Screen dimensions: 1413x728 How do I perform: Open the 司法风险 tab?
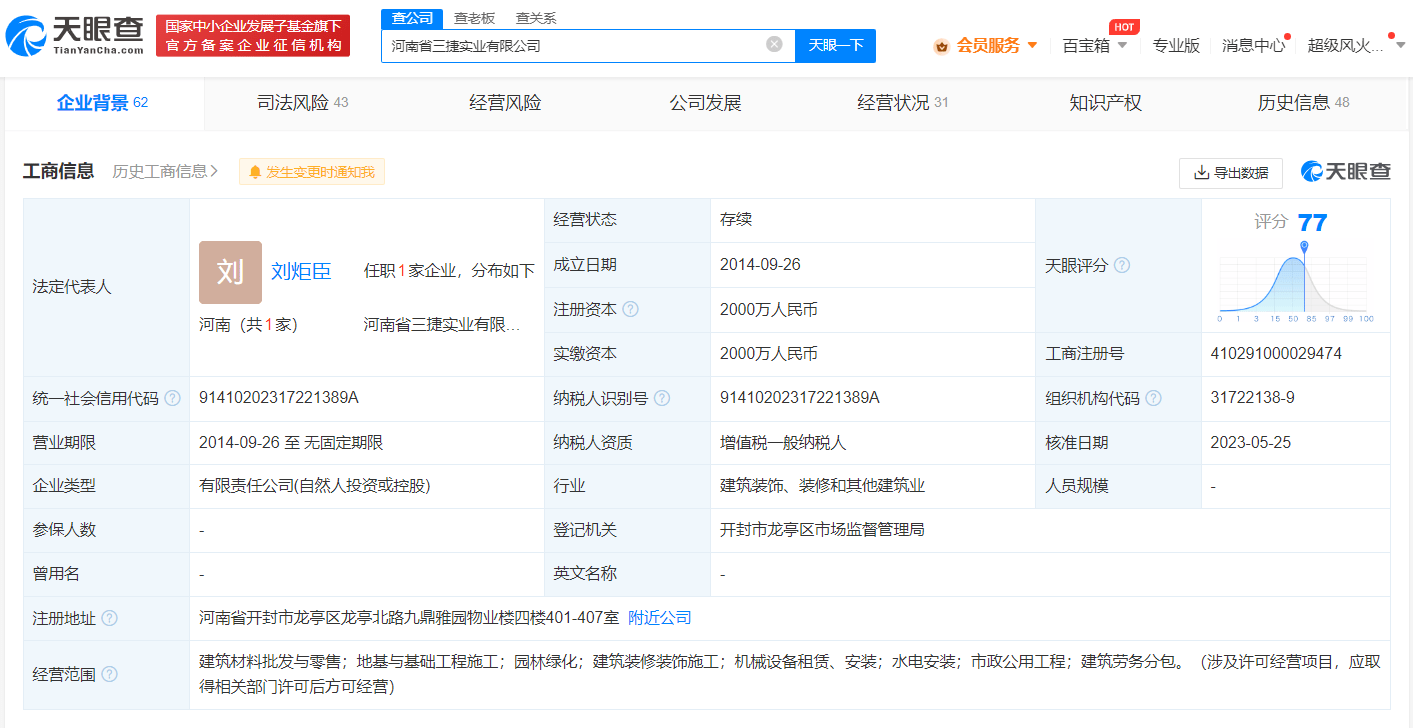(x=302, y=102)
